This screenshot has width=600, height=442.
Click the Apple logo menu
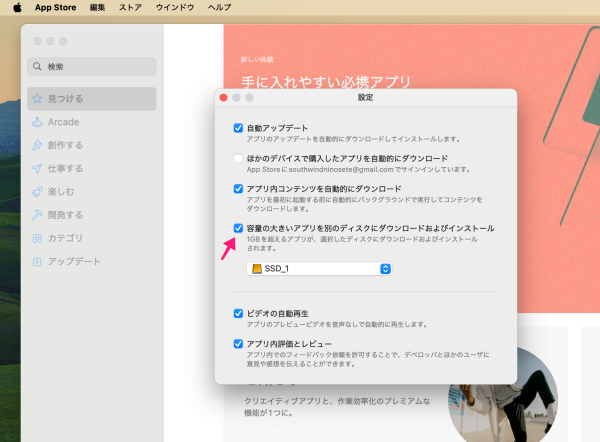pos(17,7)
